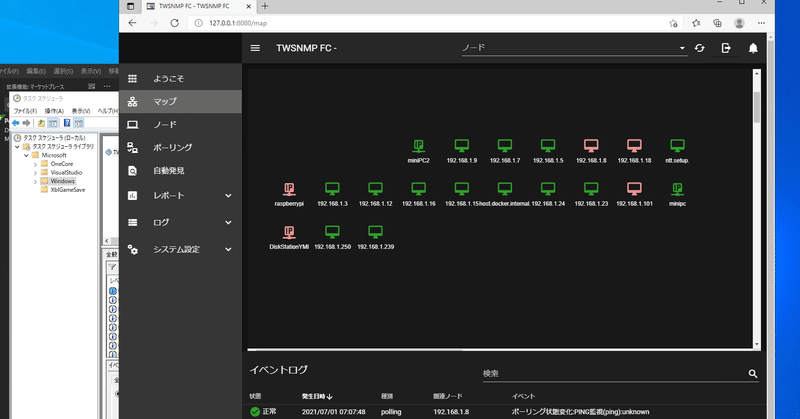Open 操作(A) menu in Task Scheduler

click(x=54, y=111)
